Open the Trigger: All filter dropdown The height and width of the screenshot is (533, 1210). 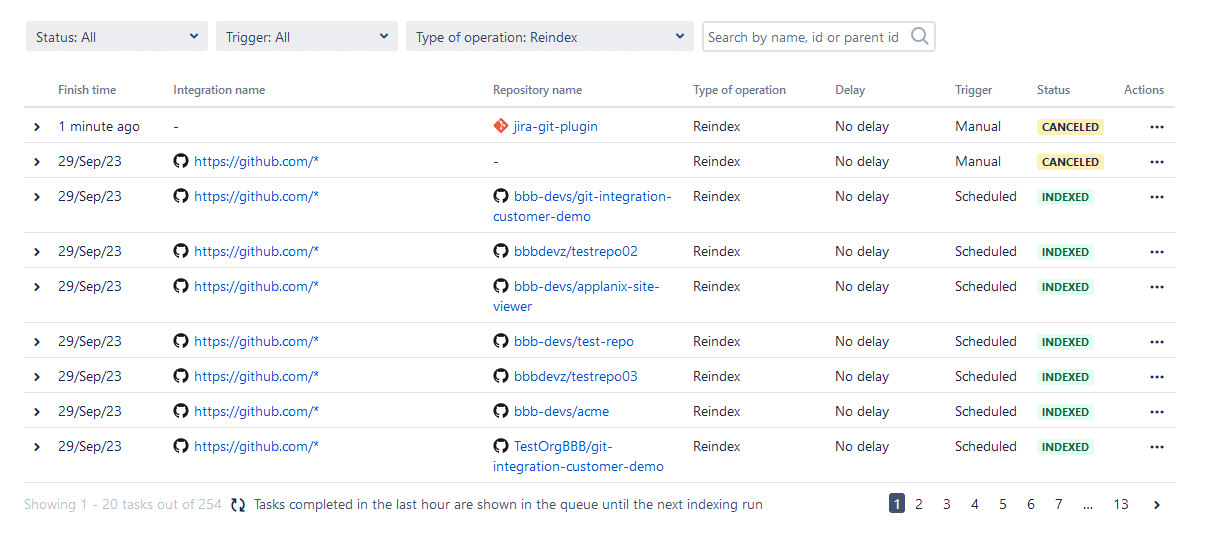306,37
